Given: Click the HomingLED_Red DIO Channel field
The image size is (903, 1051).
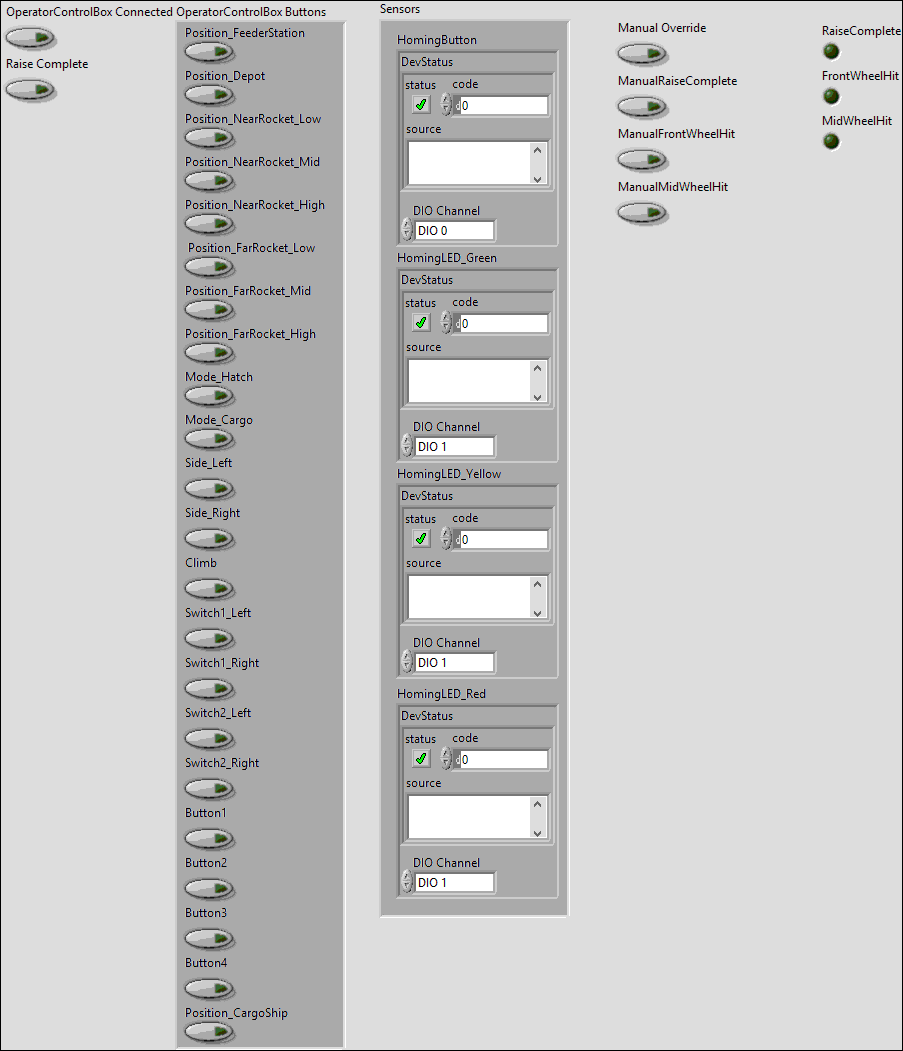Looking at the screenshot, I should click(454, 883).
